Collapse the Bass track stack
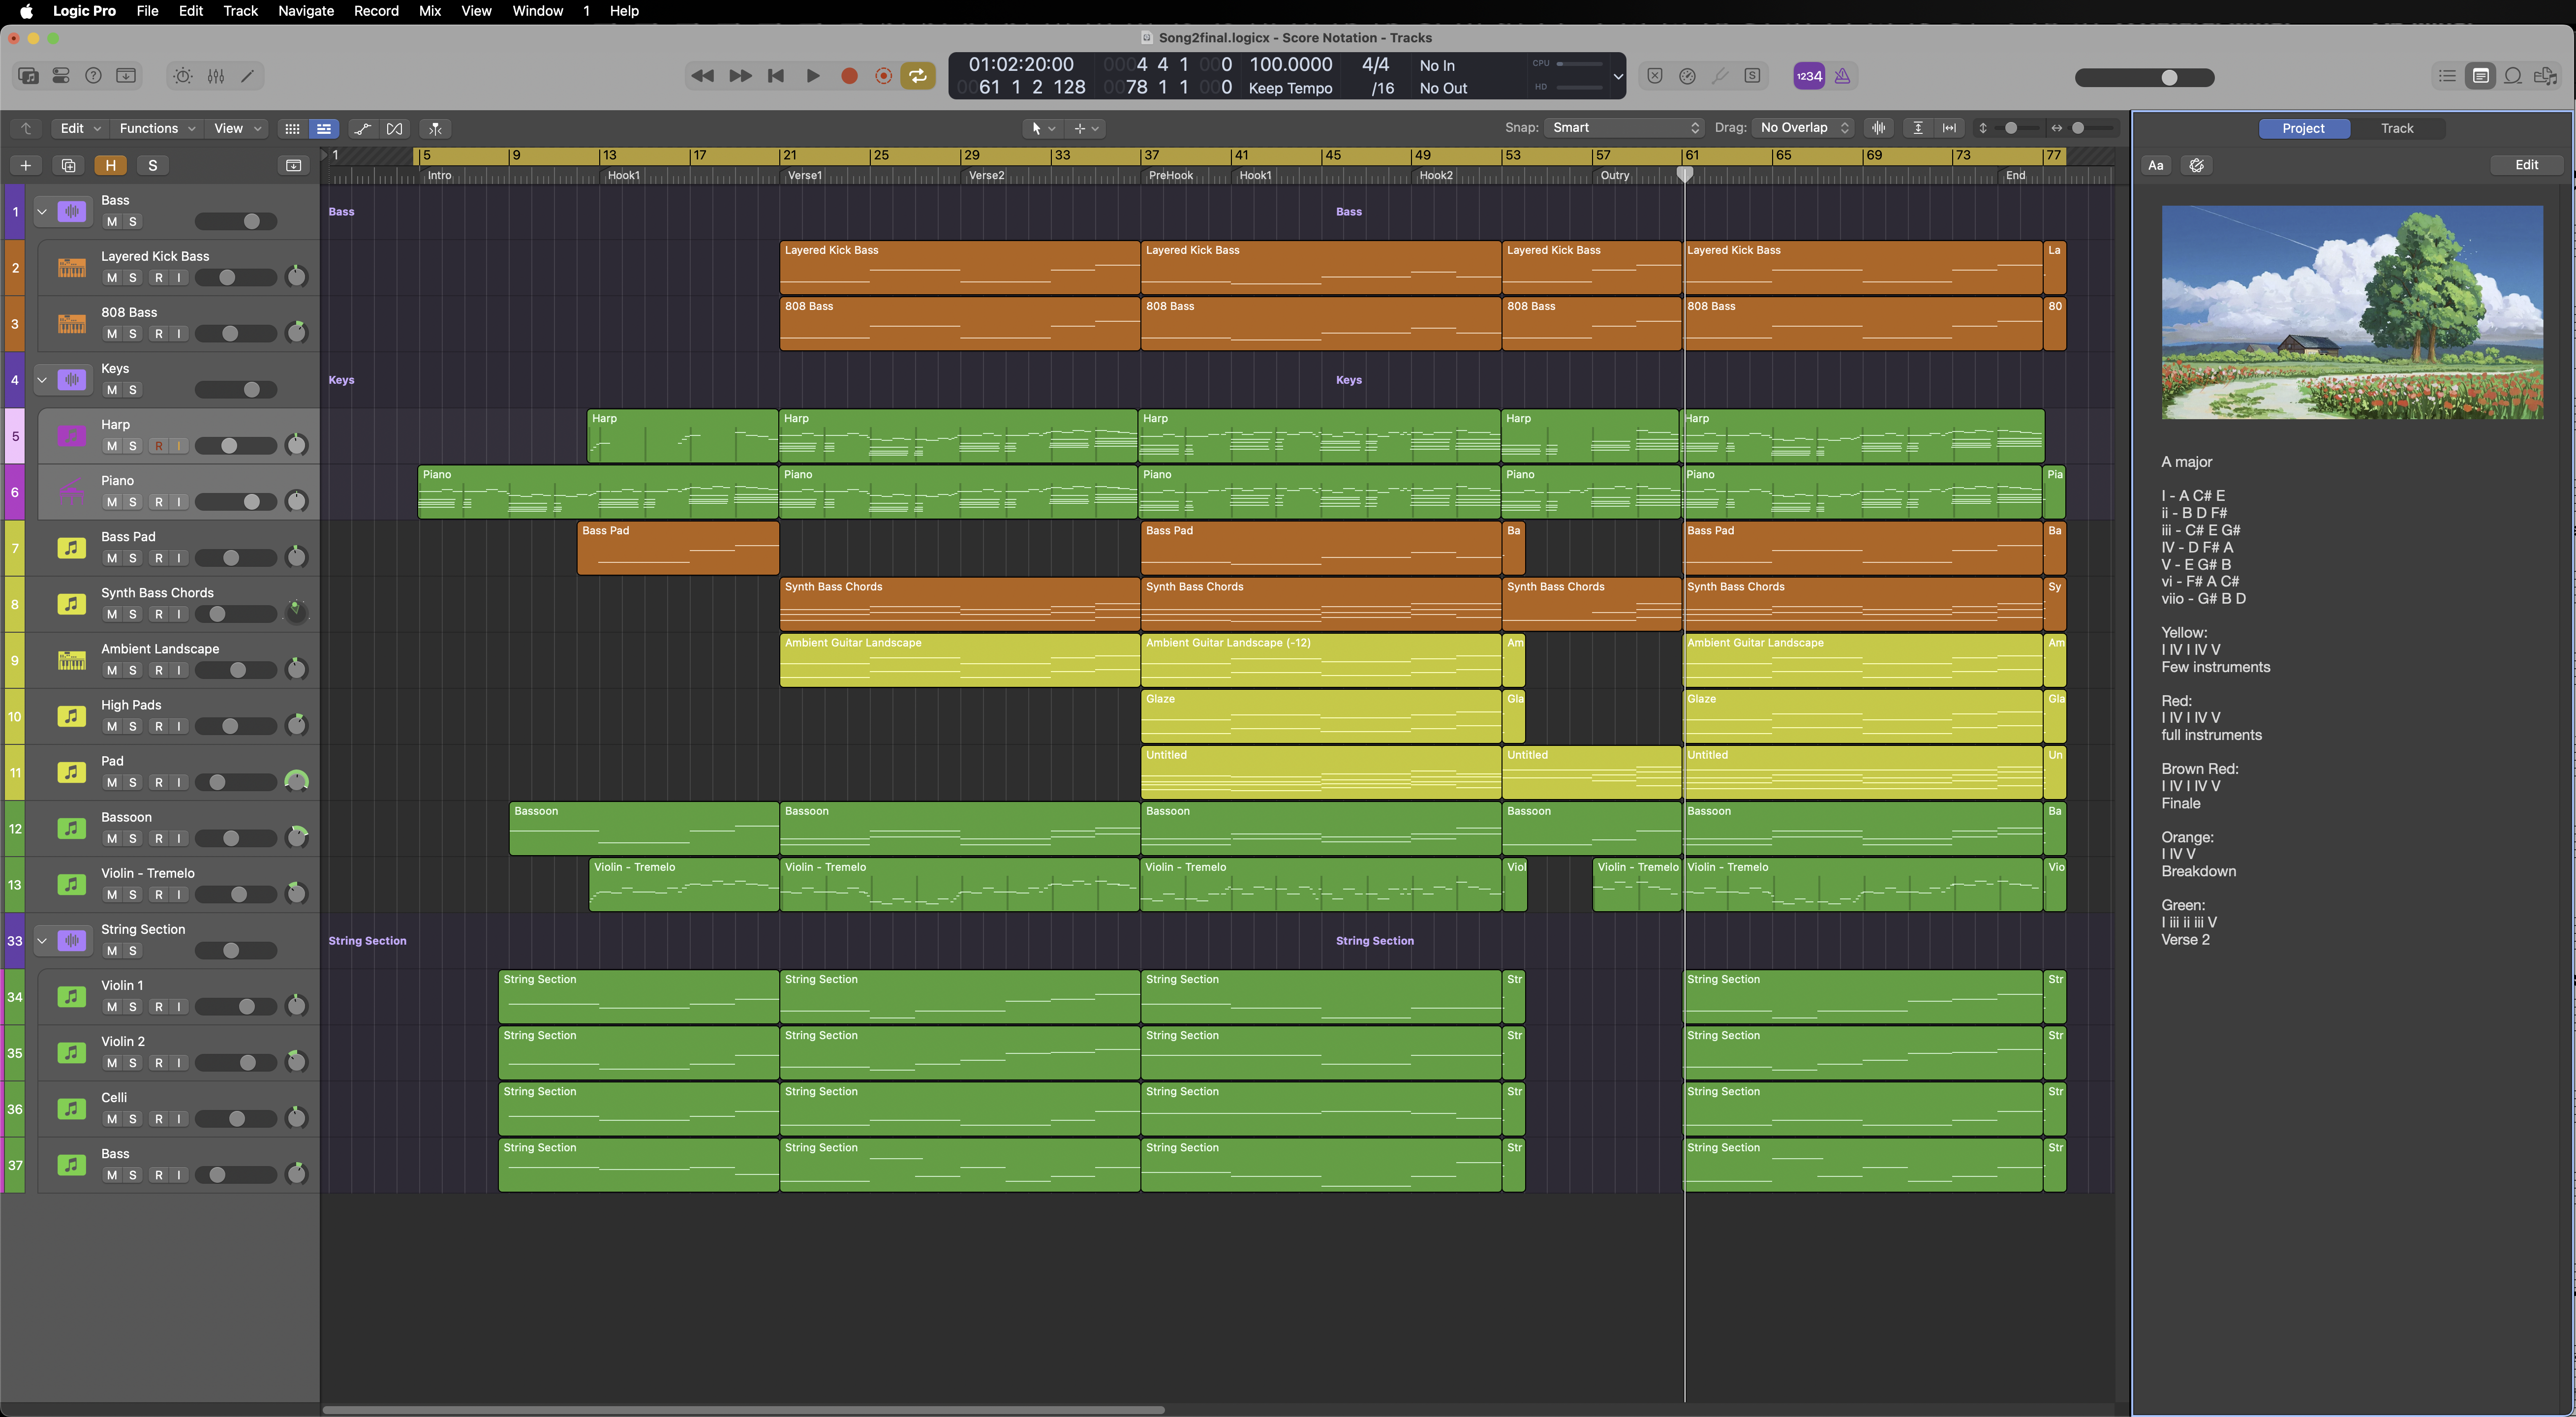Image resolution: width=2576 pixels, height=1417 pixels. pos(42,212)
